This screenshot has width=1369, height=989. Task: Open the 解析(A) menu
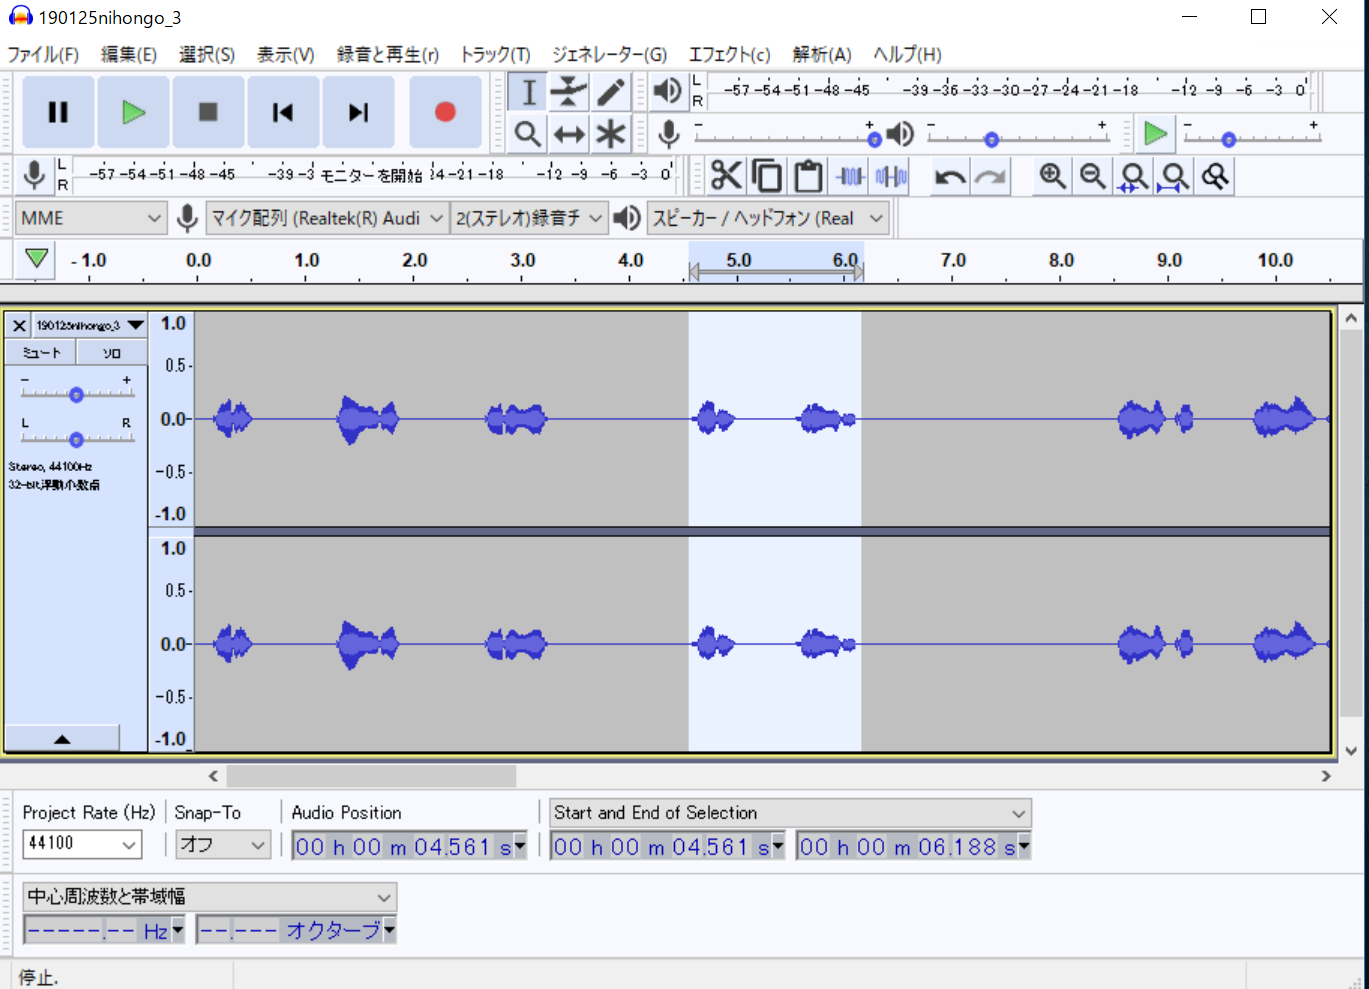pos(822,54)
